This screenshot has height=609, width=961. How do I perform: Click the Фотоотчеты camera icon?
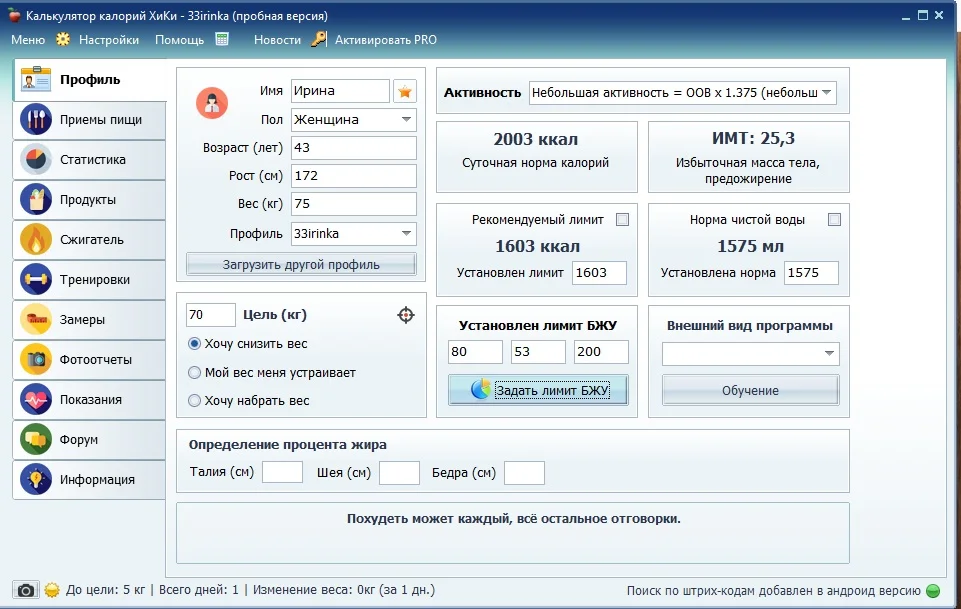(36, 360)
